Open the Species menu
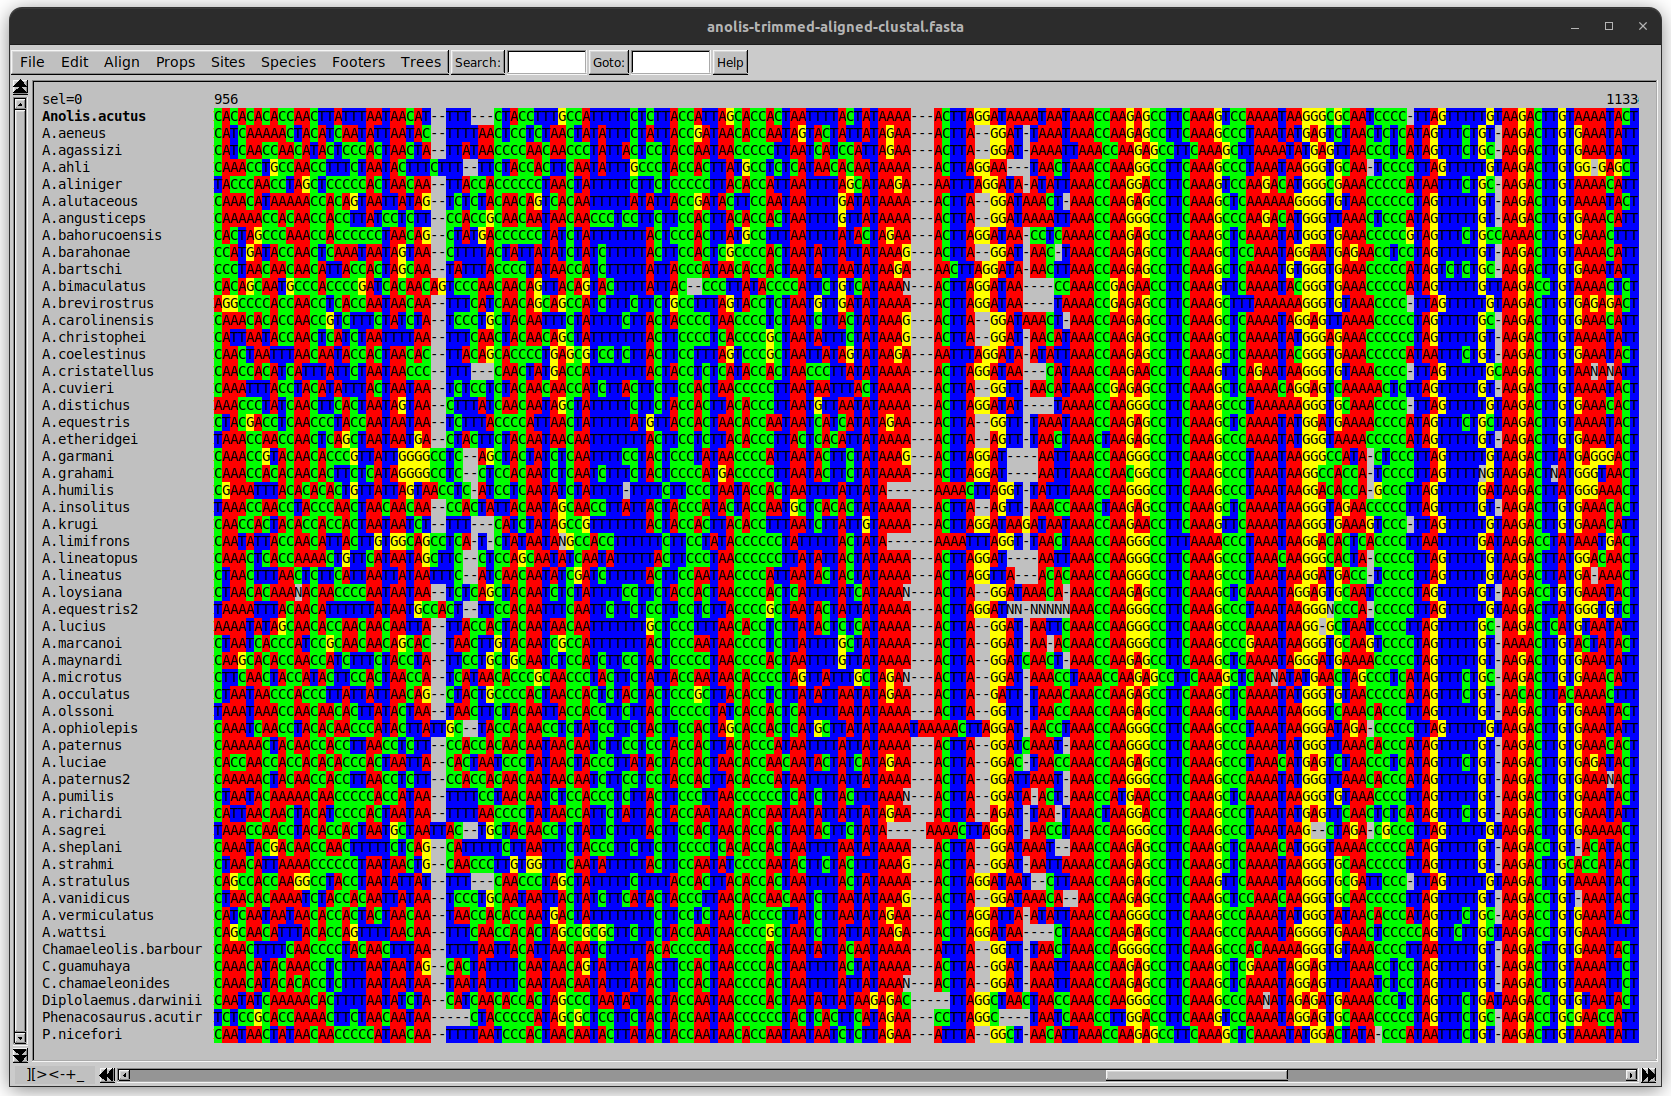The height and width of the screenshot is (1096, 1671). click(289, 62)
